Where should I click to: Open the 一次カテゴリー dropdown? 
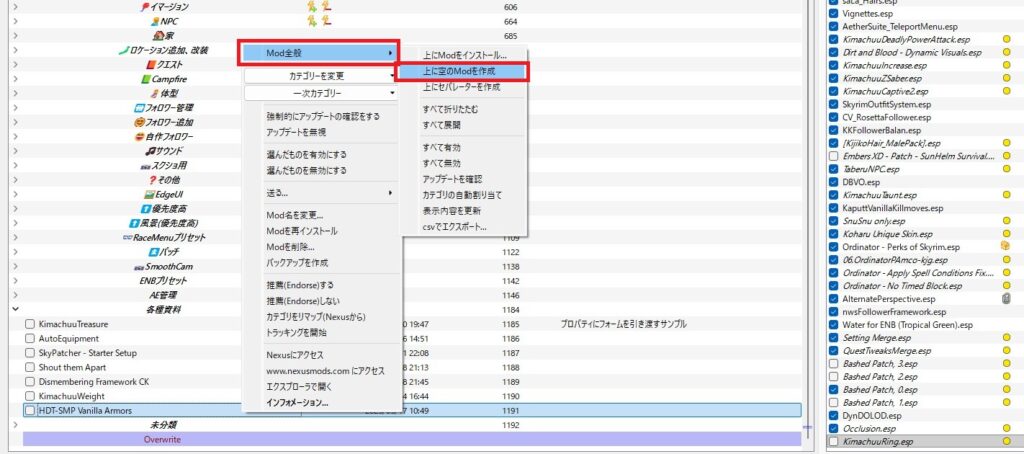[321, 93]
